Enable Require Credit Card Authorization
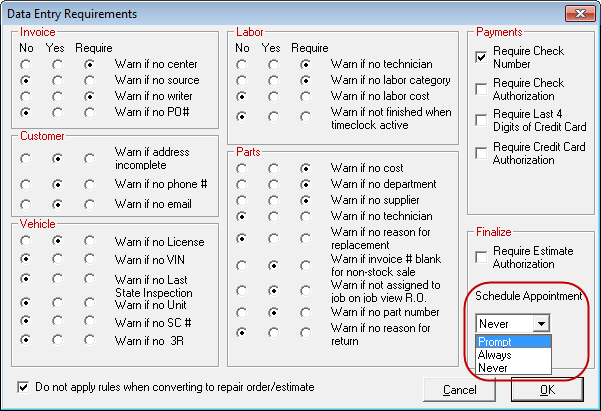 coord(482,153)
